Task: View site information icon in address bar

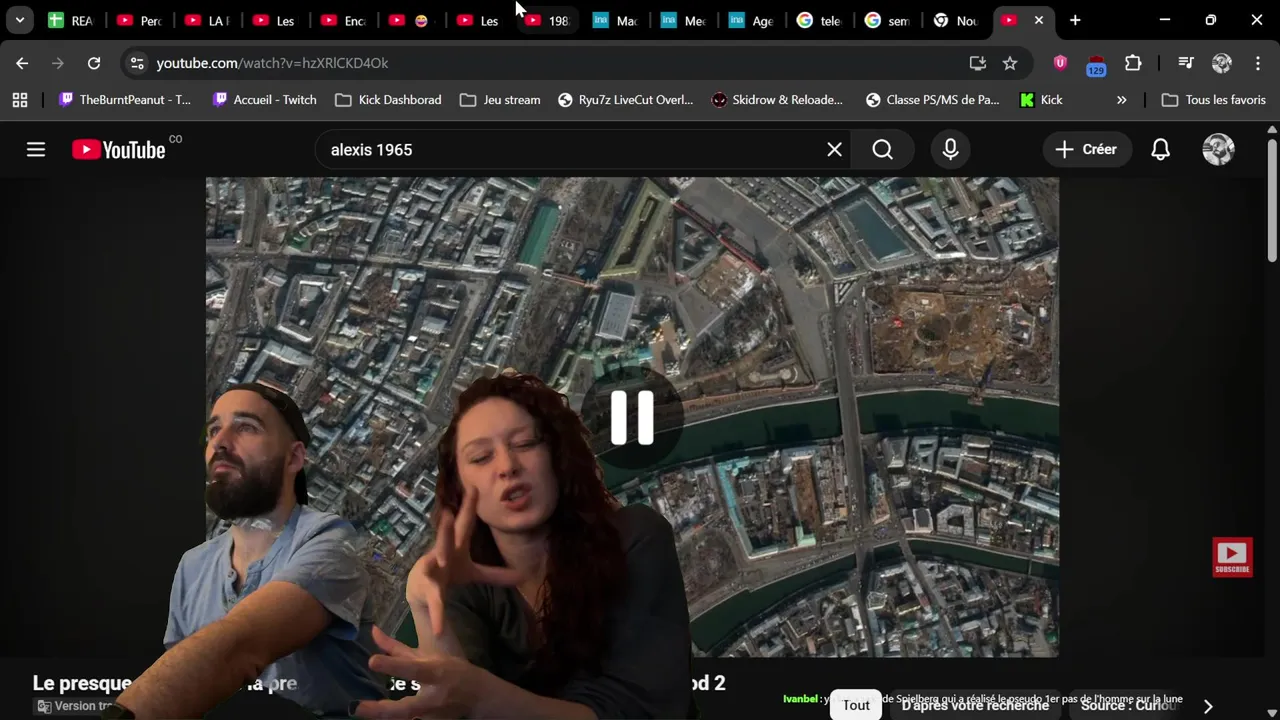Action: 137,63
